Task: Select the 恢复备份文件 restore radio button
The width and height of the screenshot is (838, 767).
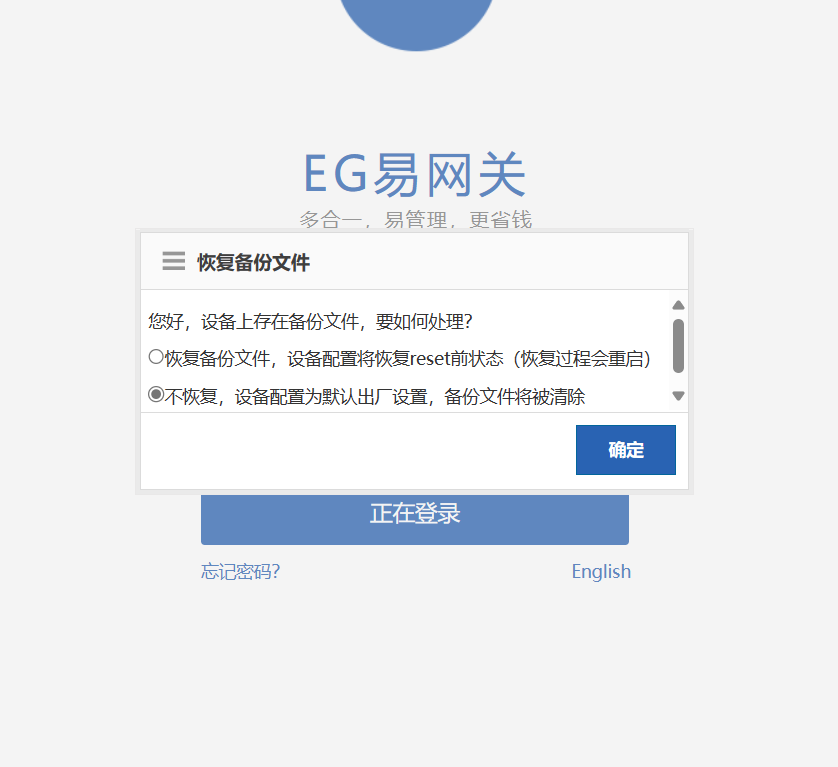Action: point(156,357)
